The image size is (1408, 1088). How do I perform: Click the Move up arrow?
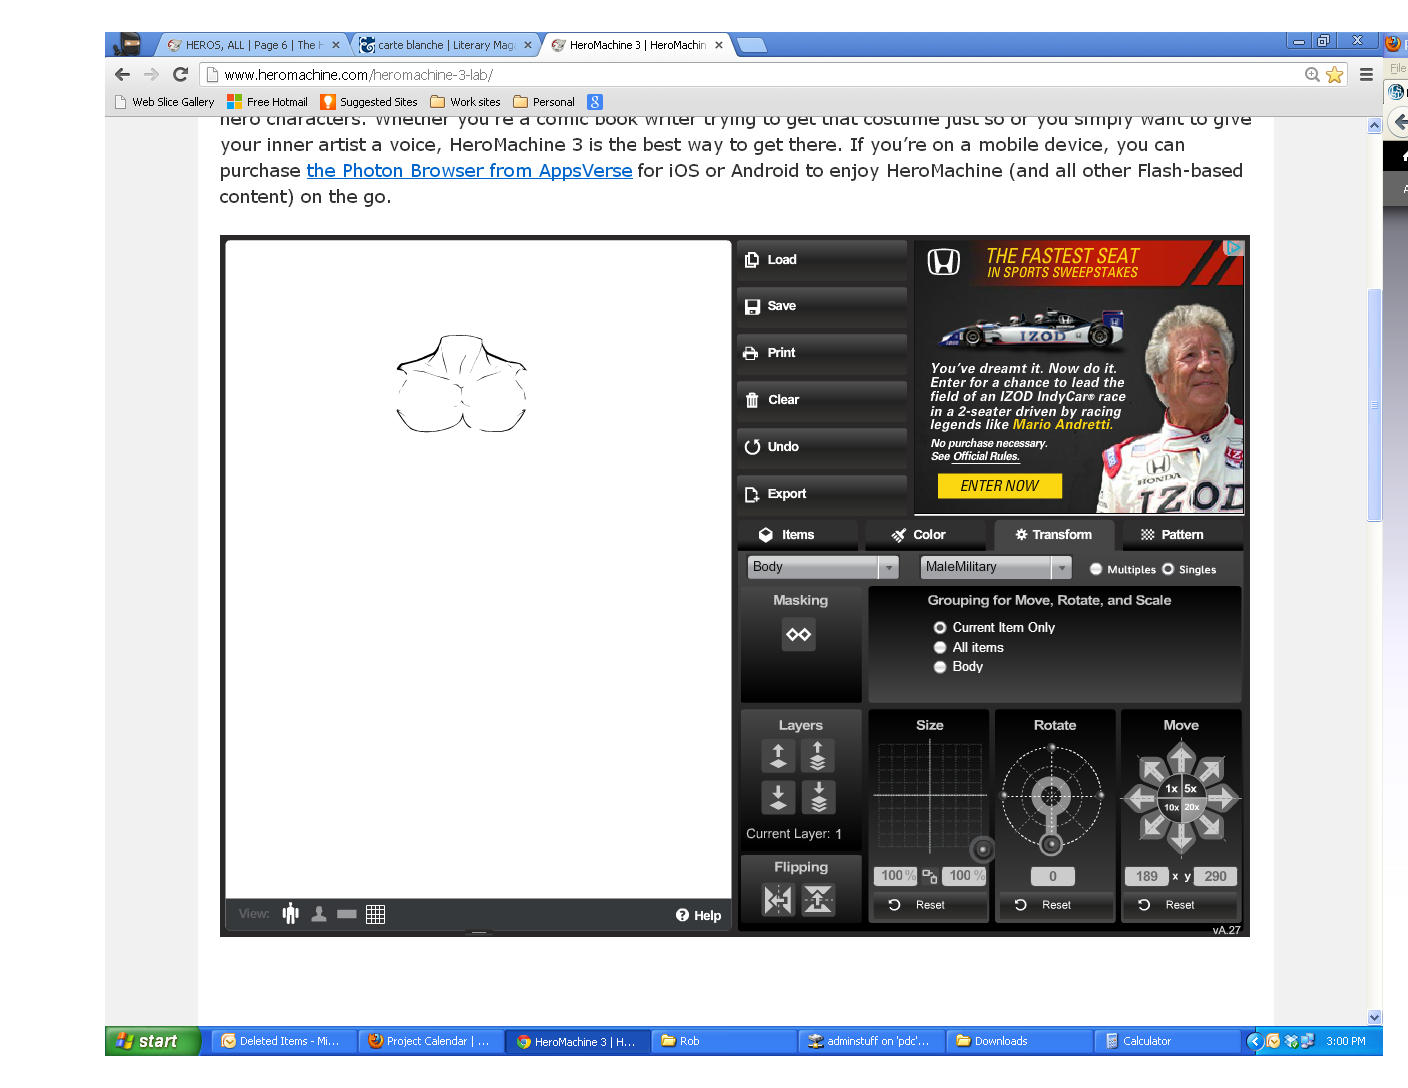pyautogui.click(x=1181, y=755)
